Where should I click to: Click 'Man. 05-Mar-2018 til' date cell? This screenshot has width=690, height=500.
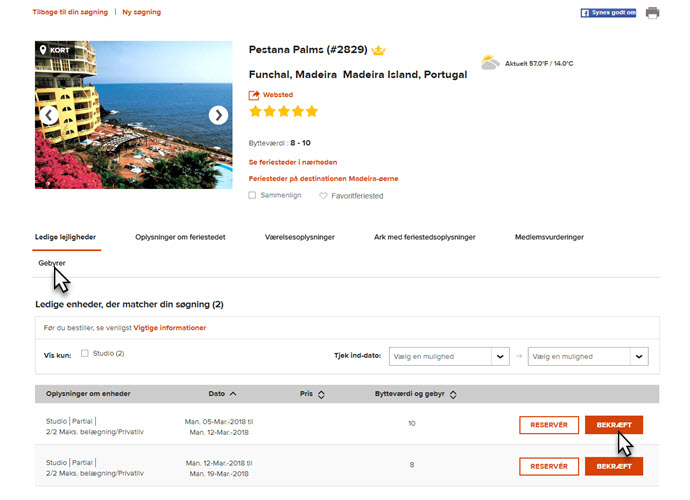point(219,422)
